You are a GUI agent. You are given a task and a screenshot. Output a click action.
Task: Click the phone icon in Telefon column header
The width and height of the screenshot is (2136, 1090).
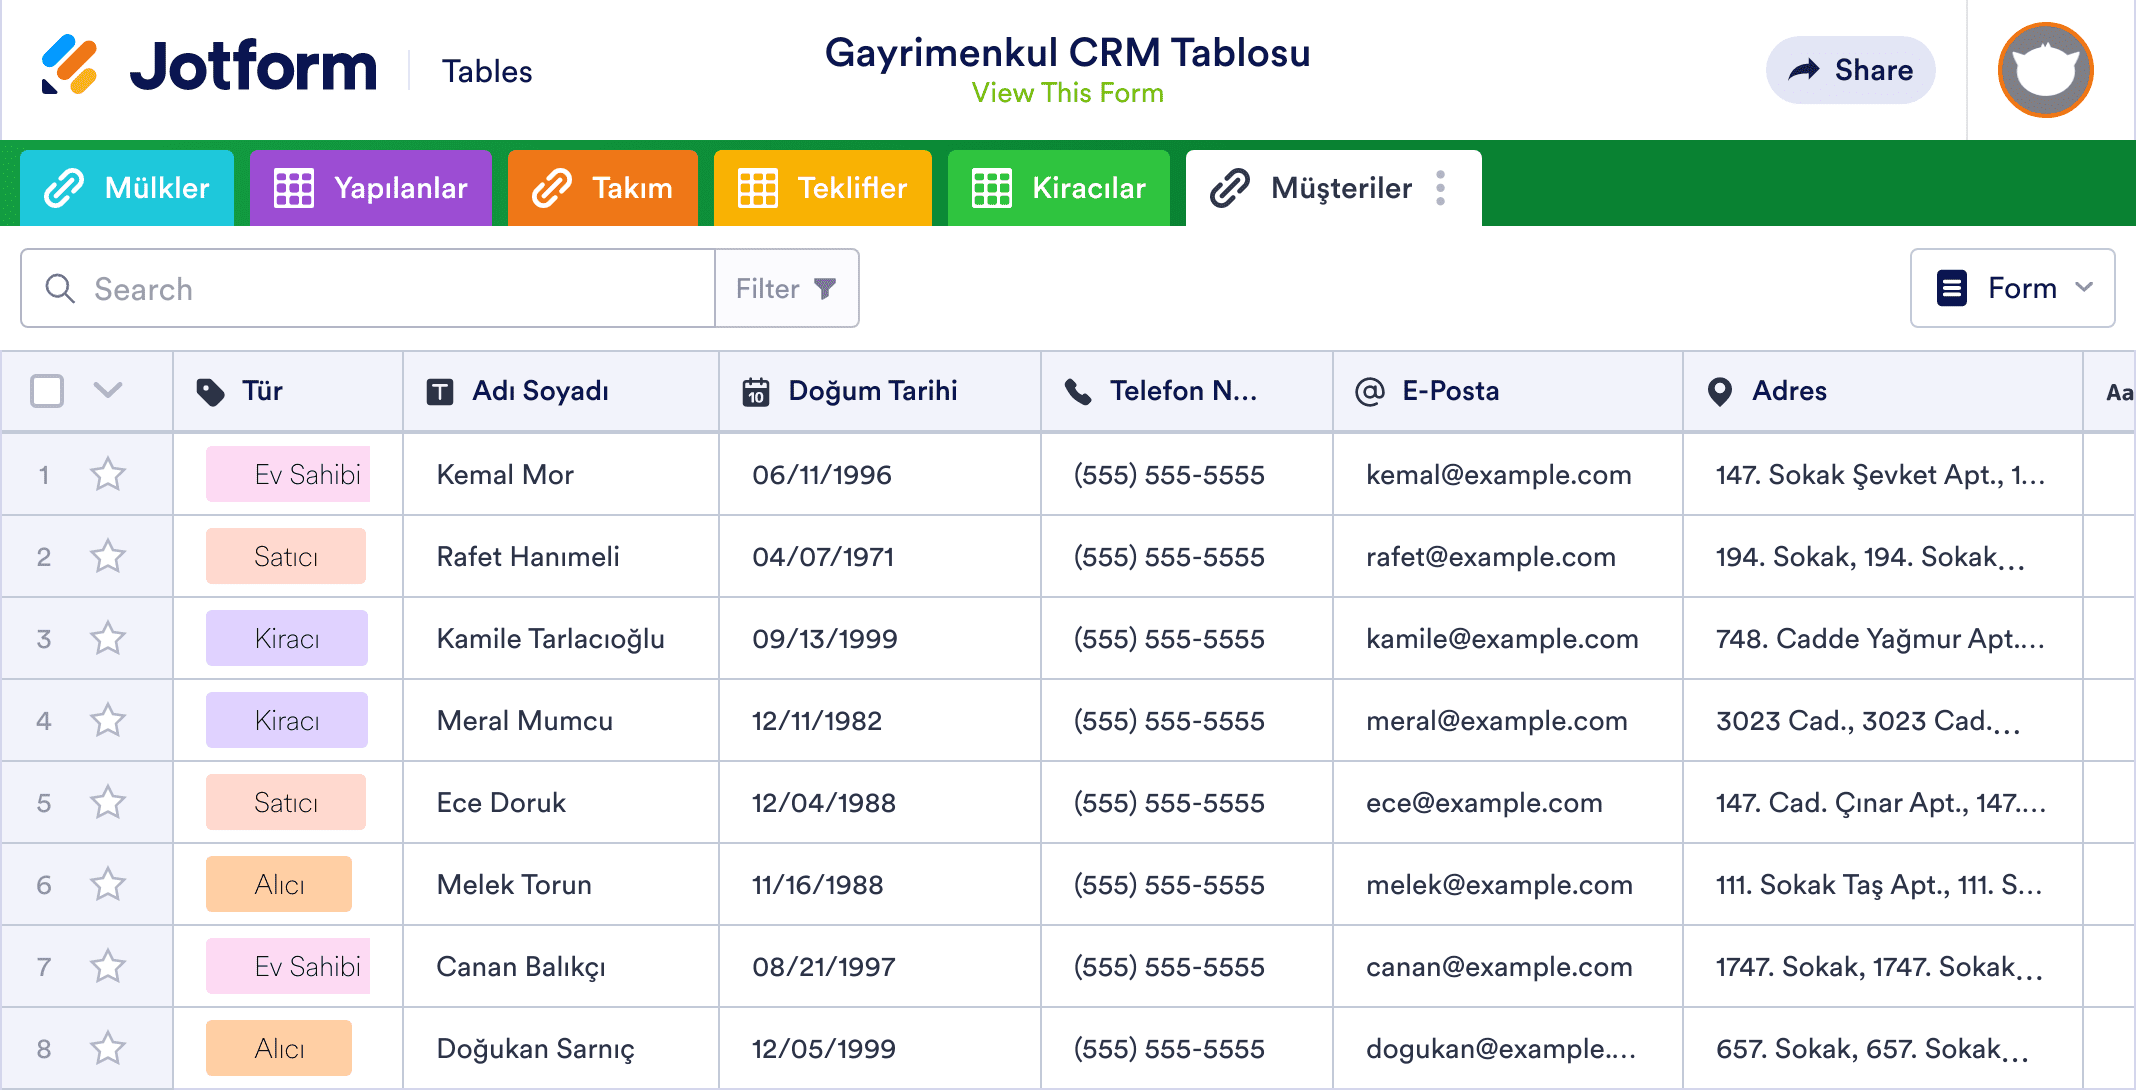pos(1078,391)
